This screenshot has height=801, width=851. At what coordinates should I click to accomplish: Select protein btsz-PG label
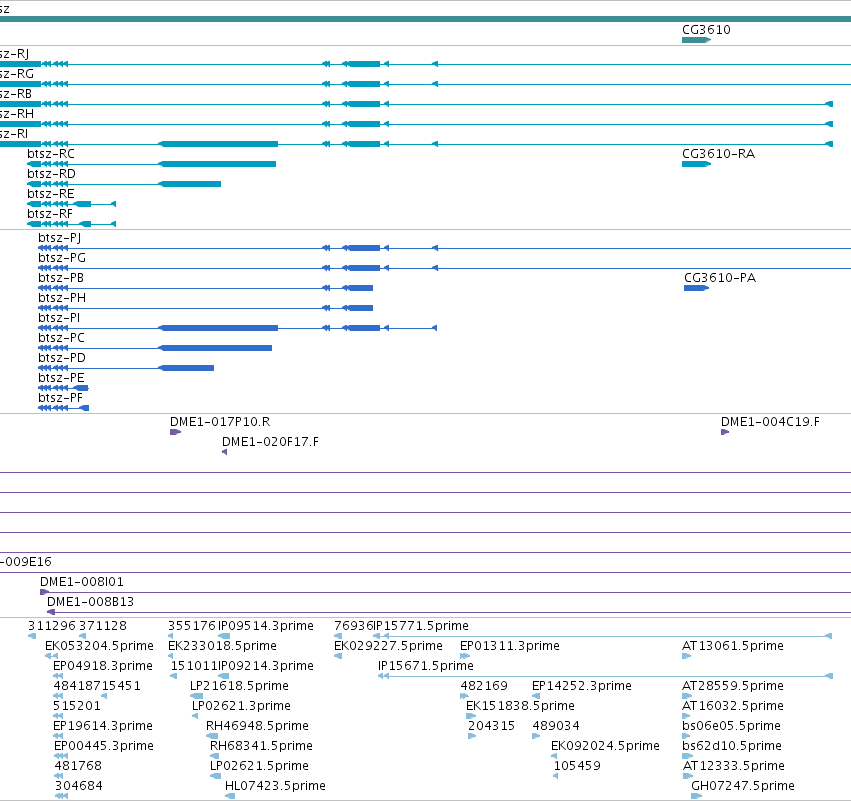pos(62,258)
